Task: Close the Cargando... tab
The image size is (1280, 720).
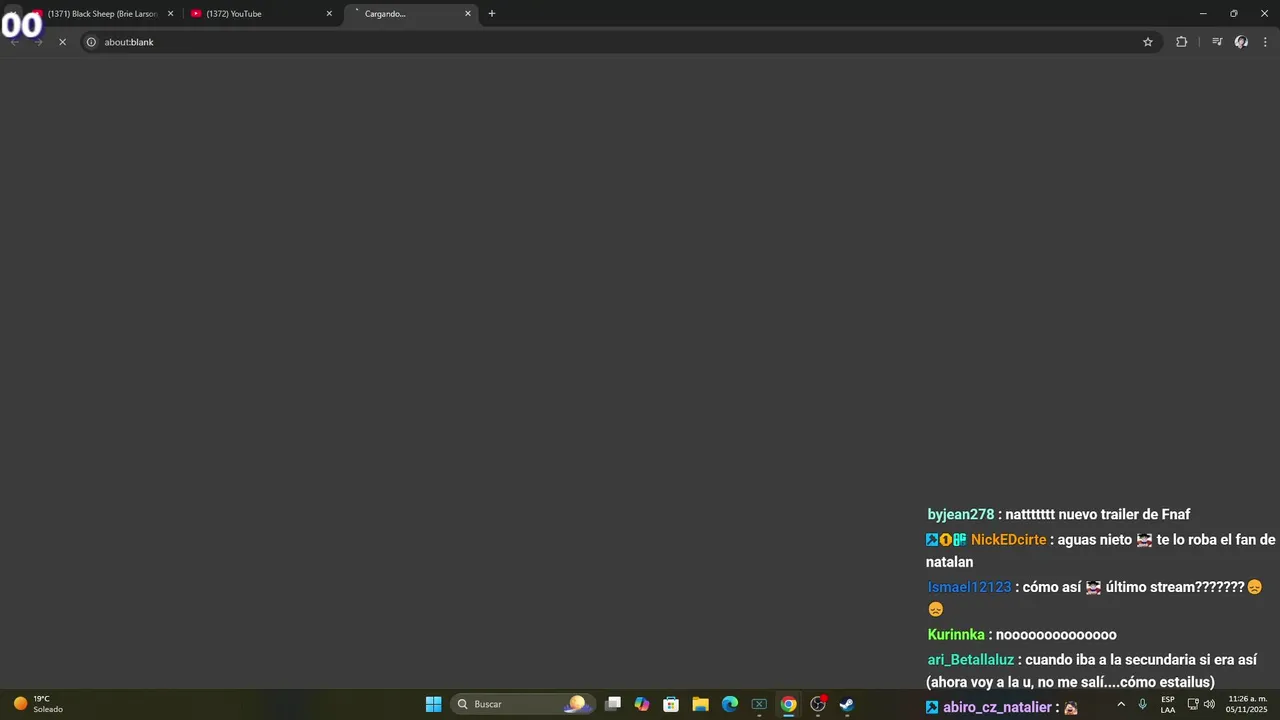Action: 467,14
